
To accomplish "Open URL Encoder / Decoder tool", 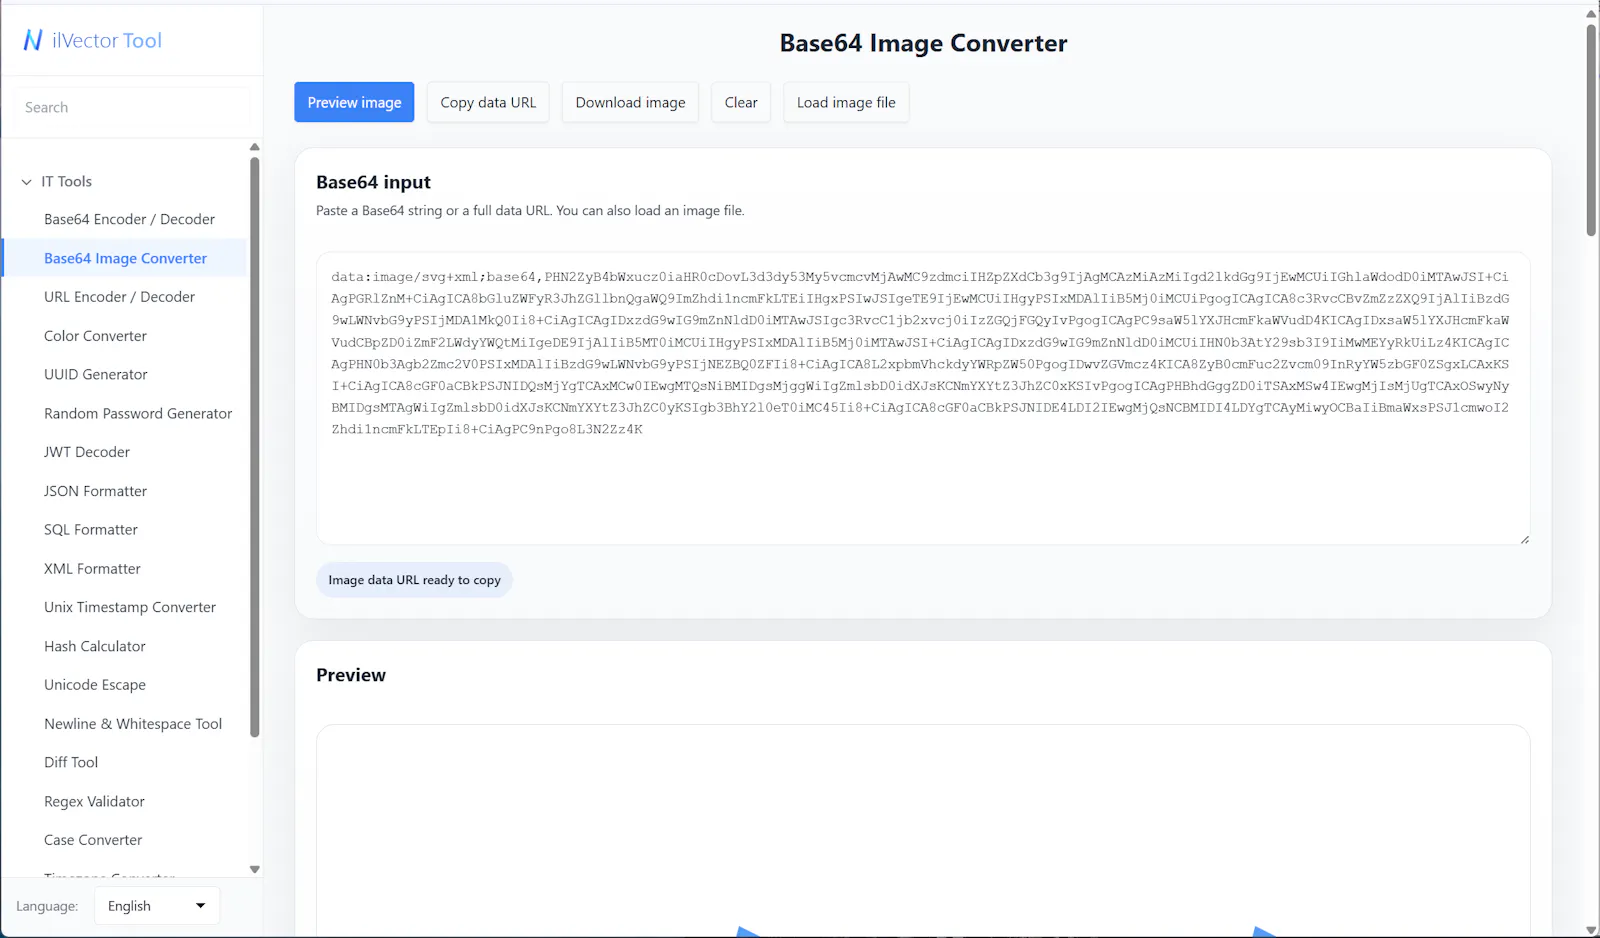I will [119, 297].
